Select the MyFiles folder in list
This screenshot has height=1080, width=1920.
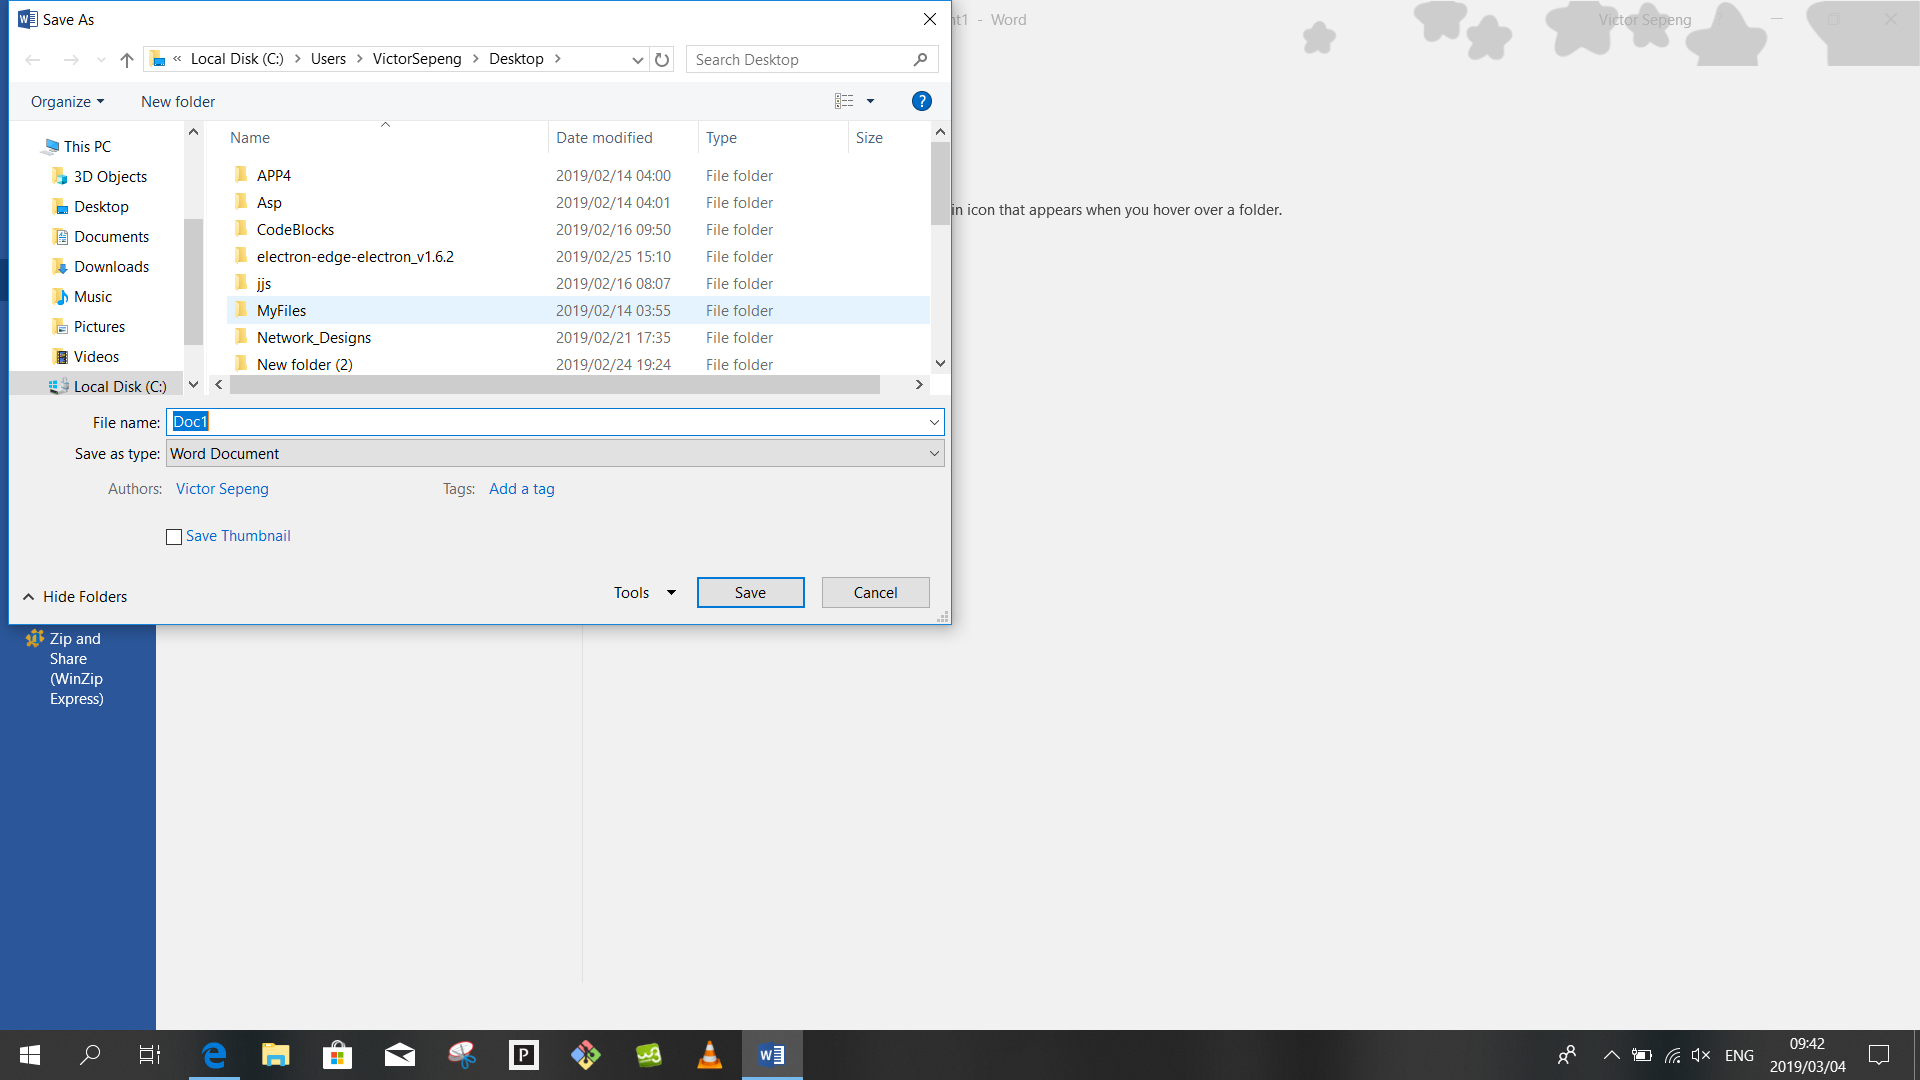tap(281, 311)
